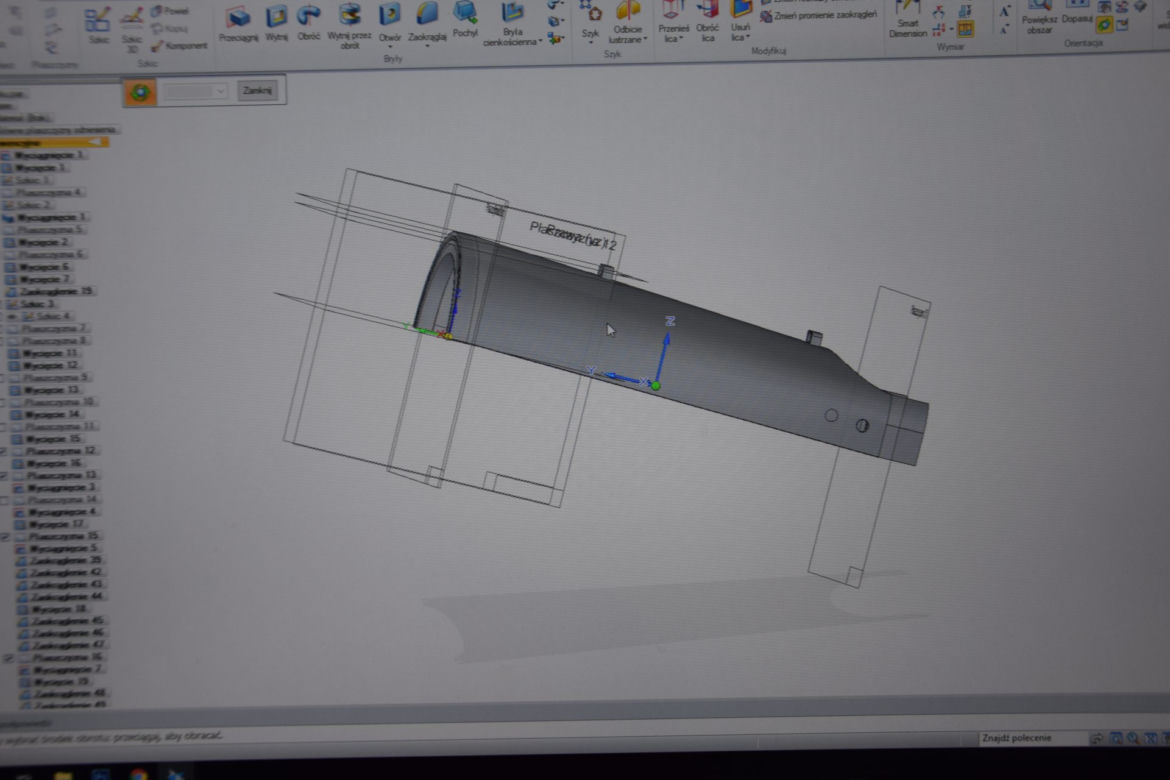Select the Przenieś lica tool

[x=672, y=22]
